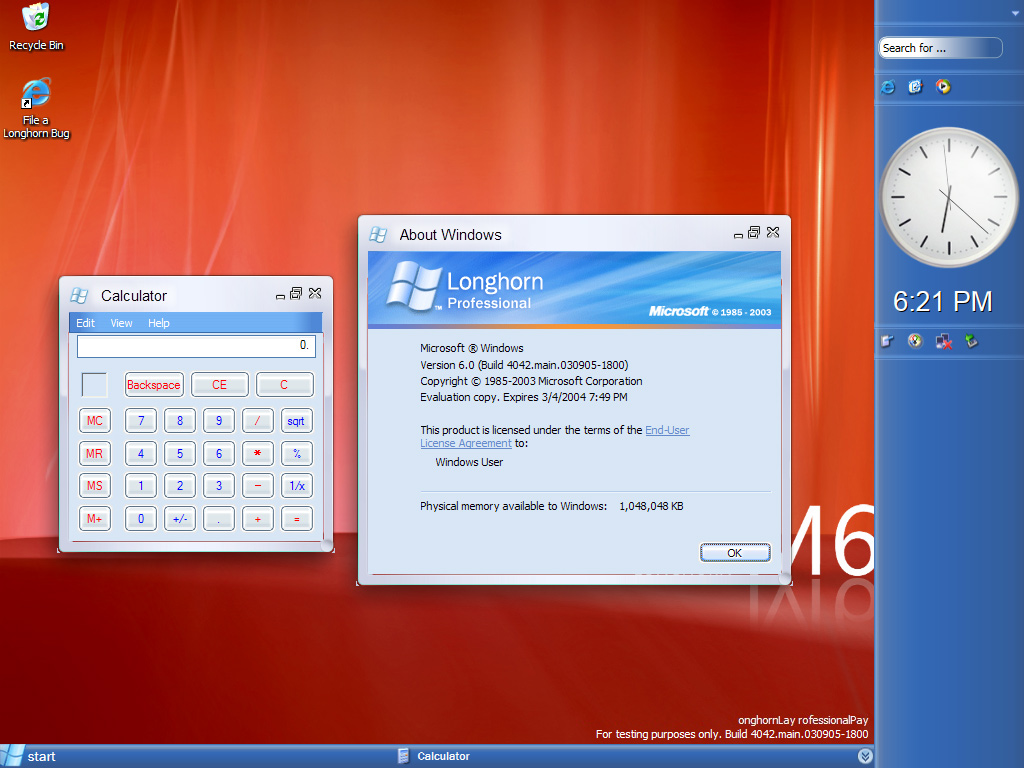
Task: Open the sidebar options drop-down arrow
Action: 1014,13
